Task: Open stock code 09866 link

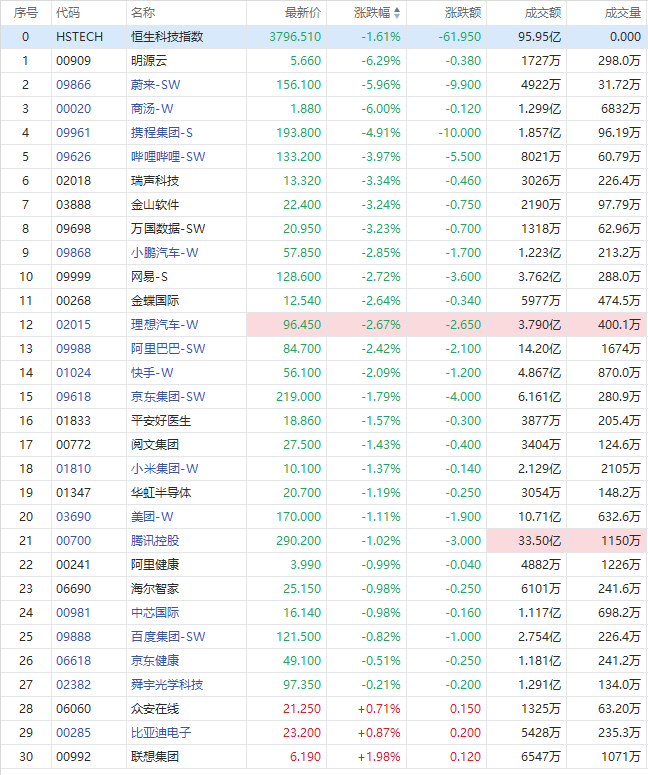Action: [x=74, y=85]
